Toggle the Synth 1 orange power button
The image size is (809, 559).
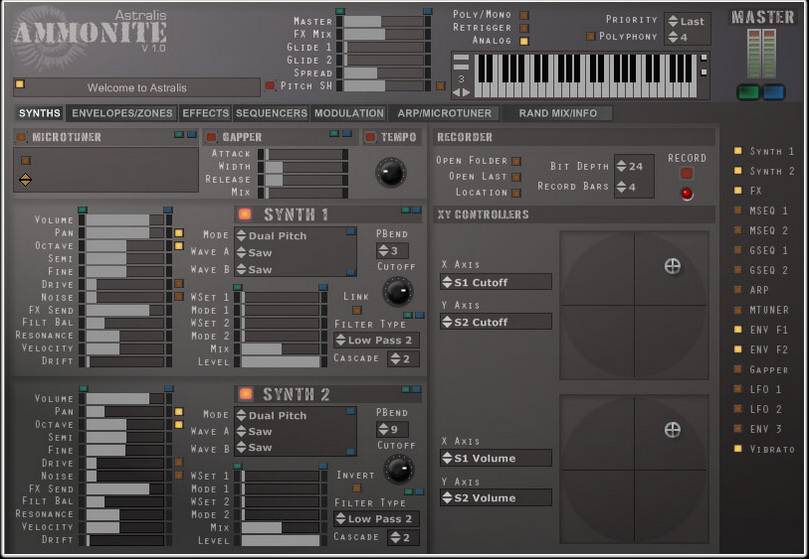tap(246, 215)
